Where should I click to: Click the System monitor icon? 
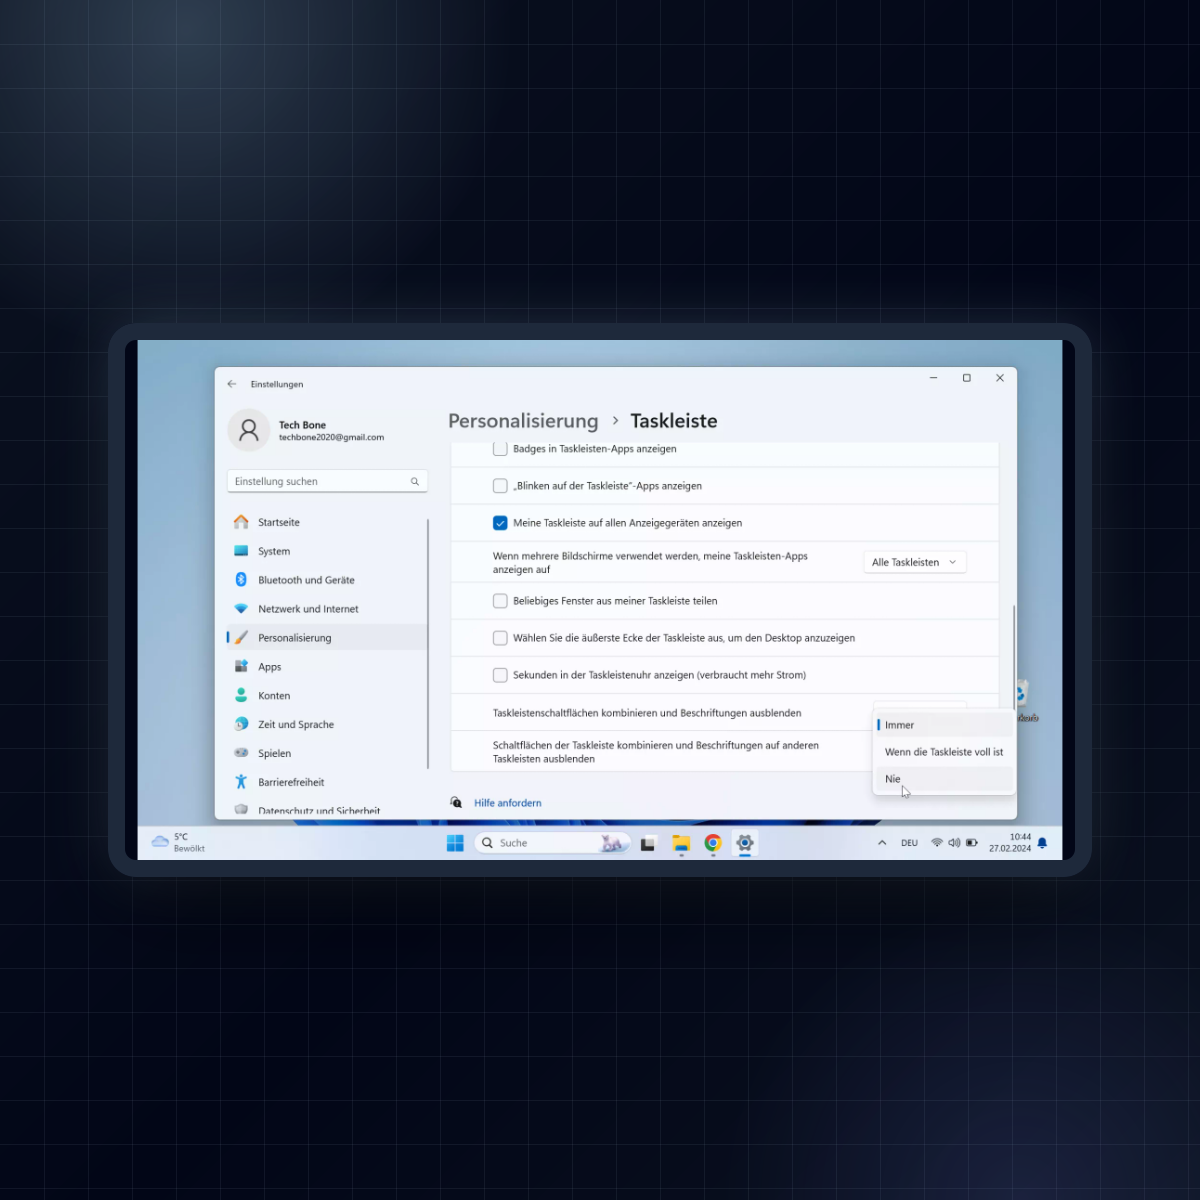(241, 551)
